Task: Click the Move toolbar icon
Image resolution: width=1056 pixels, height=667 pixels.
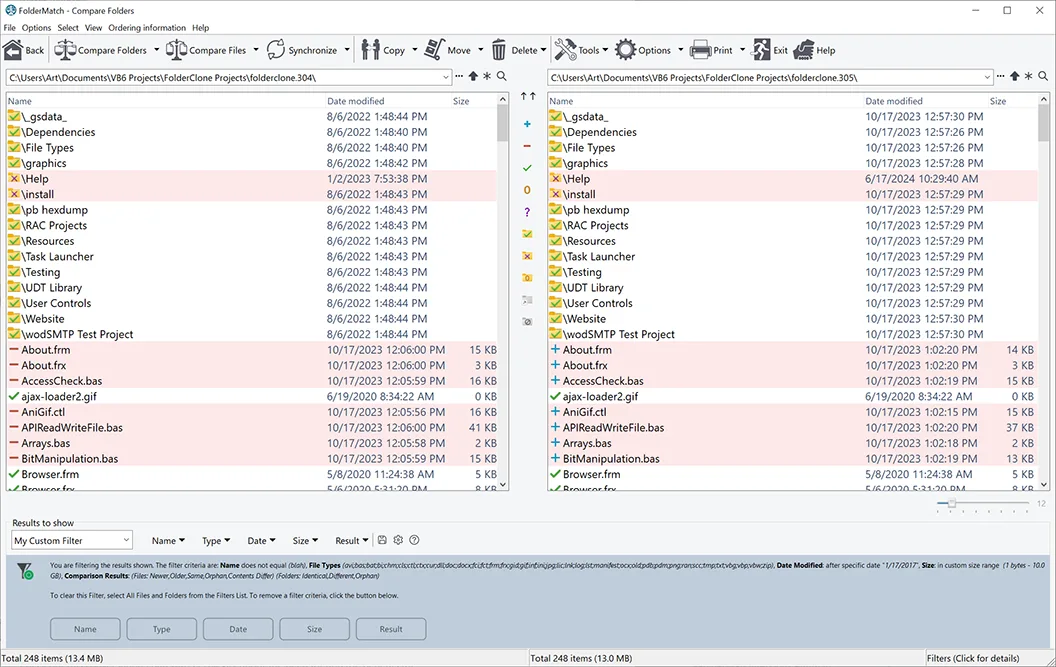Action: pos(434,50)
